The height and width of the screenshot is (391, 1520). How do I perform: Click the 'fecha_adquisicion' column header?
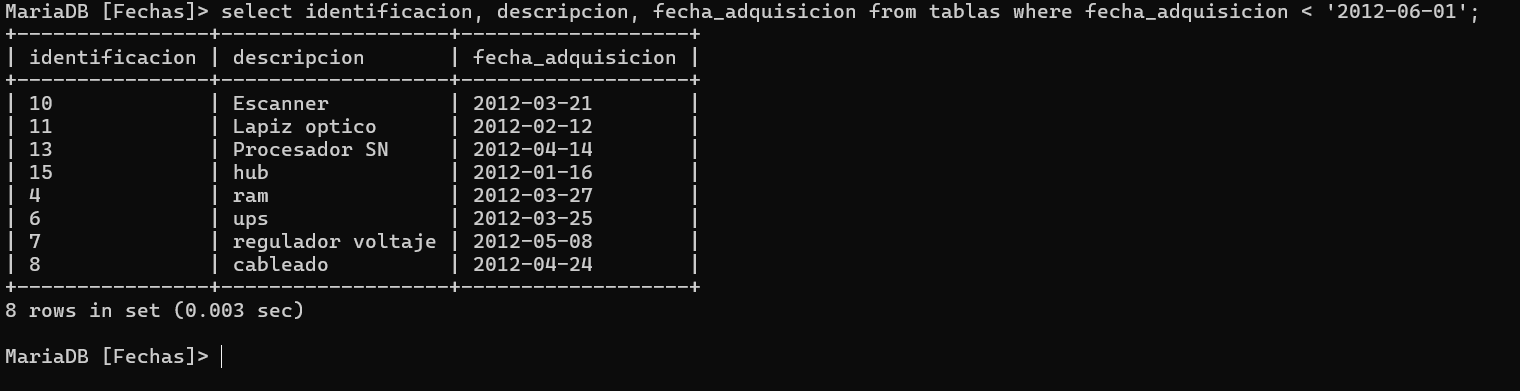(x=575, y=57)
